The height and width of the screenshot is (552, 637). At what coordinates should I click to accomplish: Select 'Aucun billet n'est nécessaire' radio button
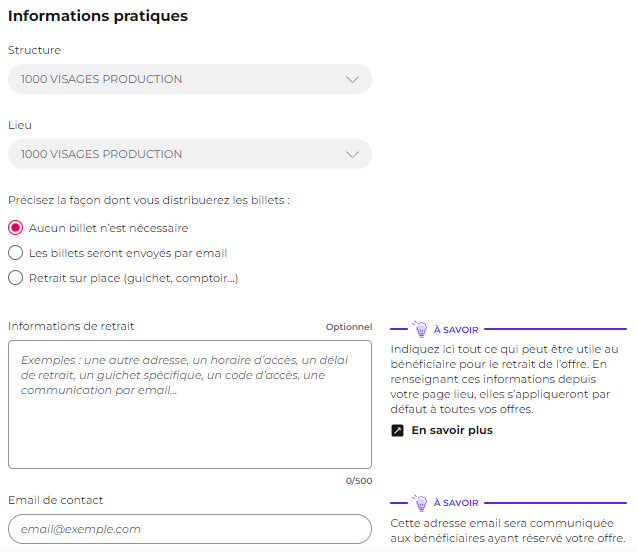tap(15, 228)
